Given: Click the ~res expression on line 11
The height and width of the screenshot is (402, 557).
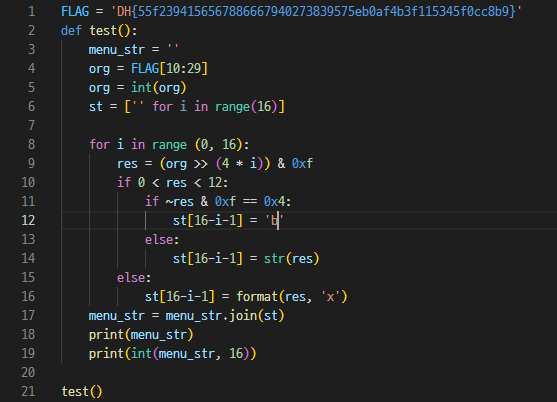Looking at the screenshot, I should [179, 202].
